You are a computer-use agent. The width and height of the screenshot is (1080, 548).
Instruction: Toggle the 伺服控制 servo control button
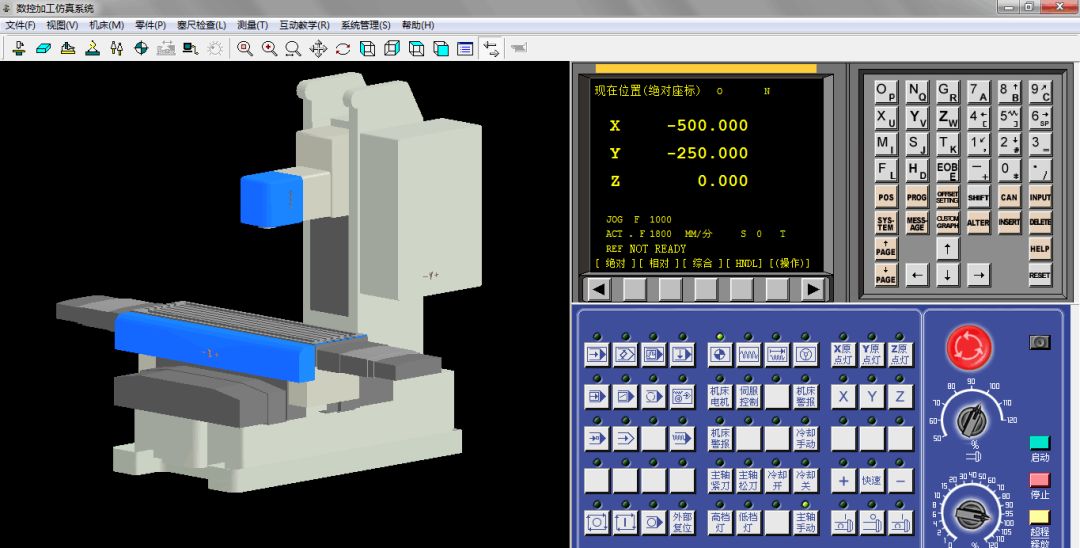coord(749,397)
